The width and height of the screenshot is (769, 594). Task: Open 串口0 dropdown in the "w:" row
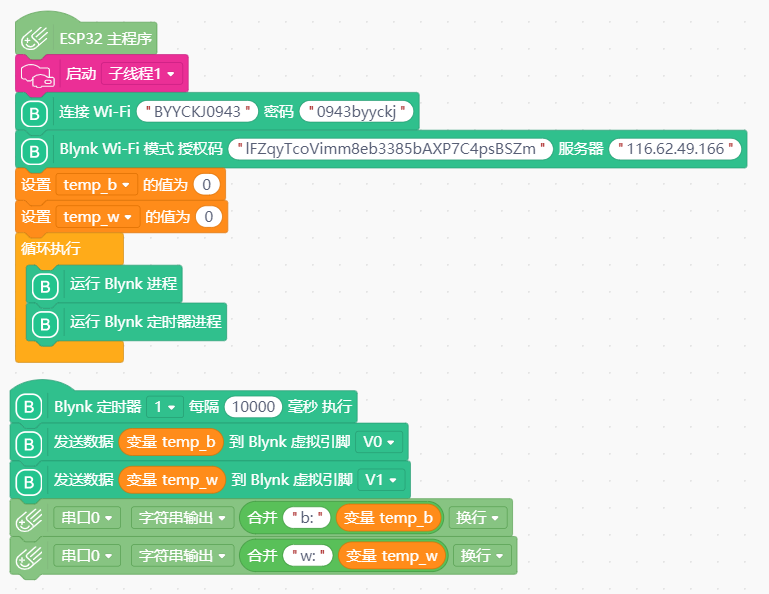(87, 556)
